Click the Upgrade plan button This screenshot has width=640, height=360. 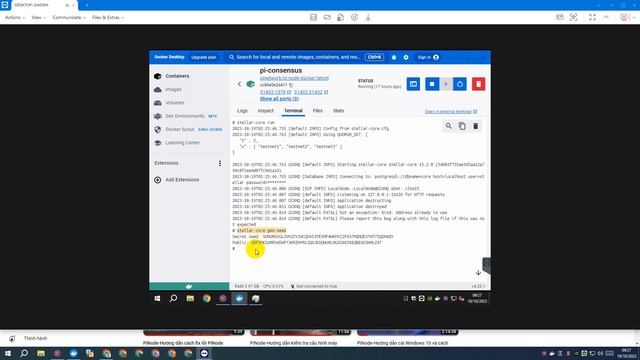(x=204, y=57)
